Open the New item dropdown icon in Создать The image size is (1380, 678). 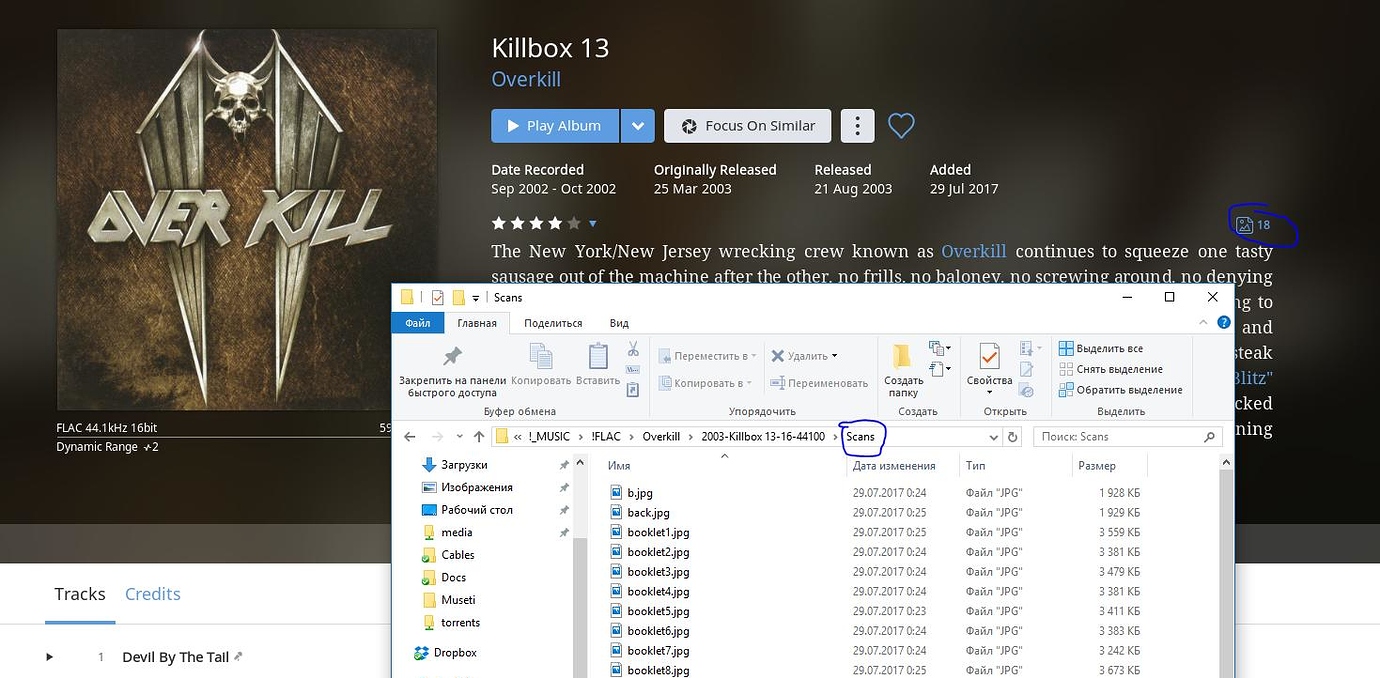tap(940, 348)
